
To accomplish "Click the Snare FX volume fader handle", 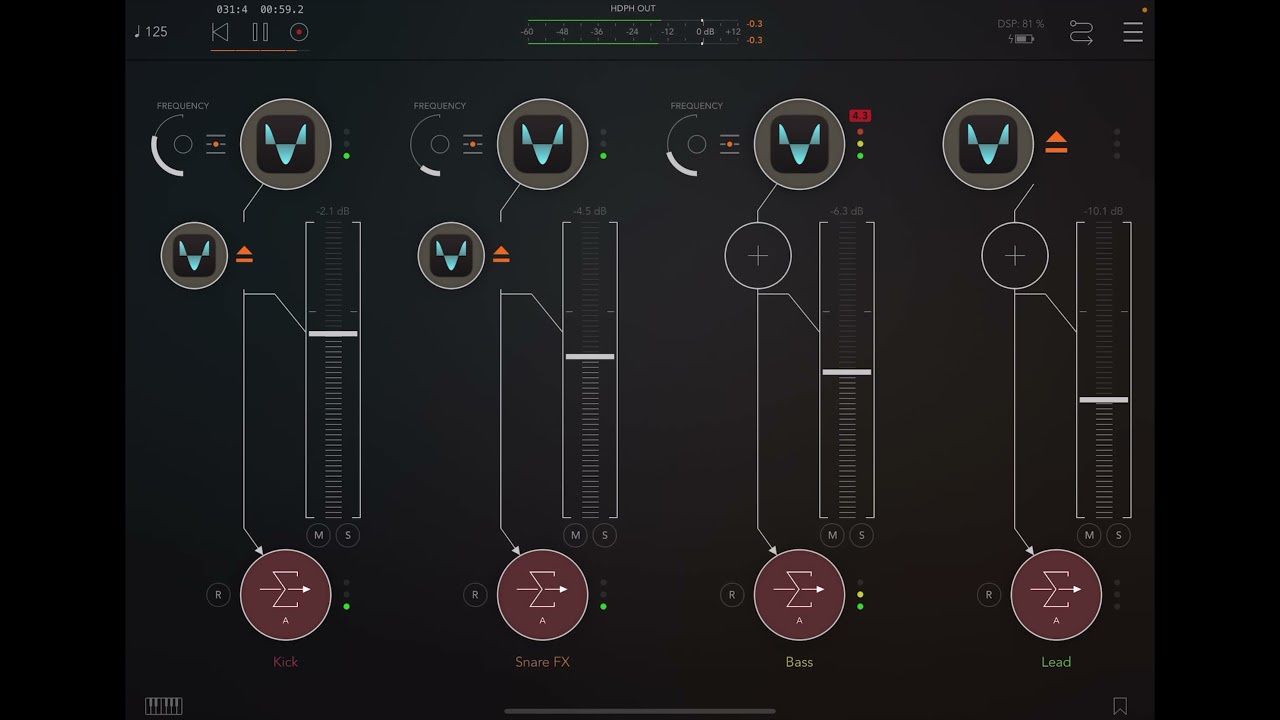I will coord(590,356).
